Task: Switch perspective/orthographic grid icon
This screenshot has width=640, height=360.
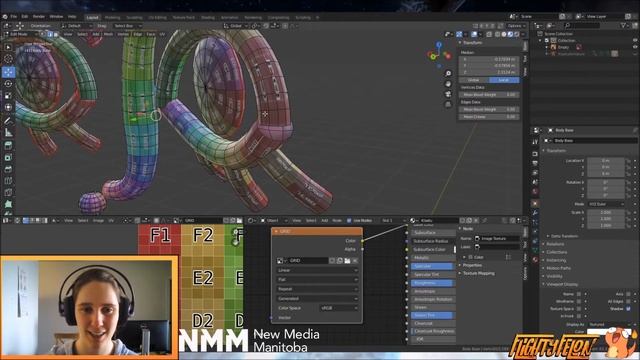Action: pos(448,104)
